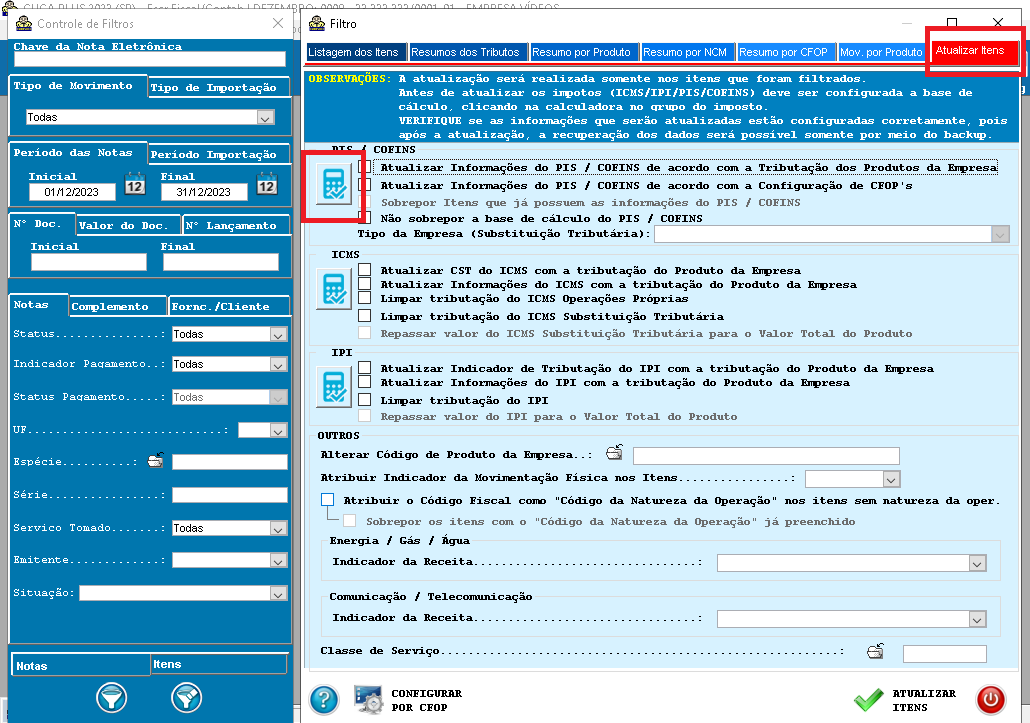Switch to Mov. por Produto tab
The height and width of the screenshot is (723, 1030).
point(882,52)
